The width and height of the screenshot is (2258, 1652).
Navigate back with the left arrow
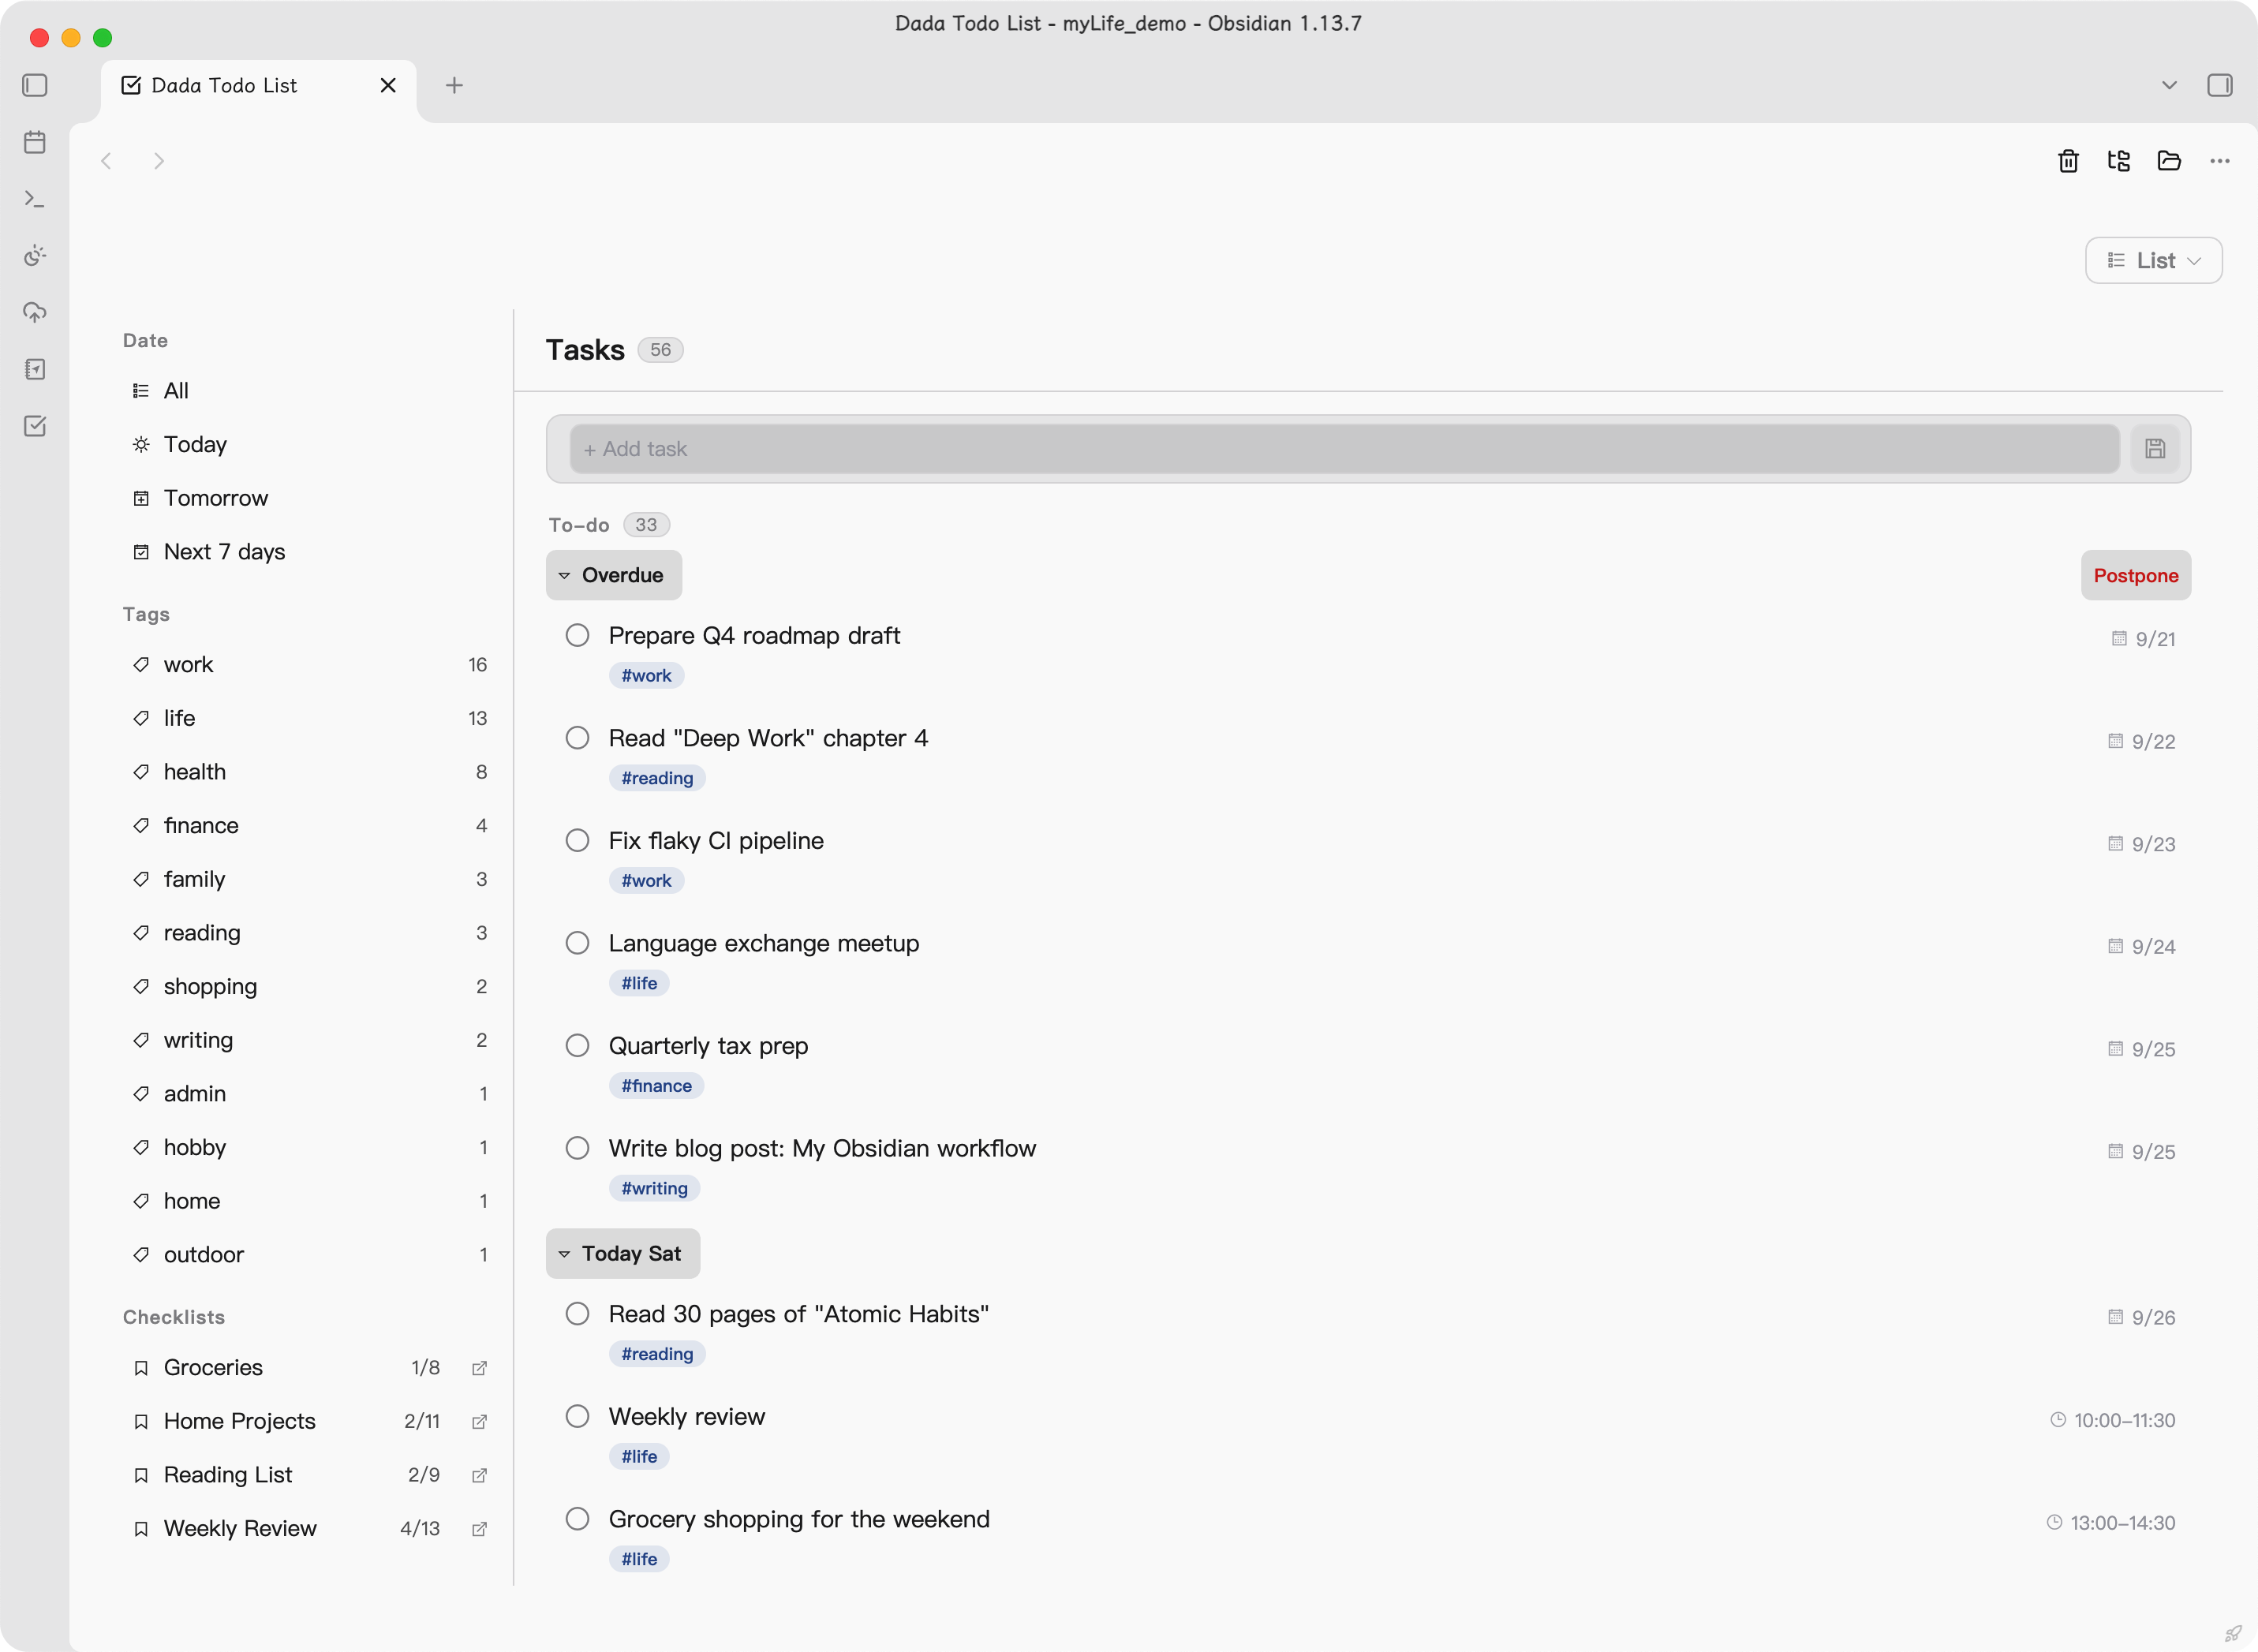pyautogui.click(x=107, y=161)
